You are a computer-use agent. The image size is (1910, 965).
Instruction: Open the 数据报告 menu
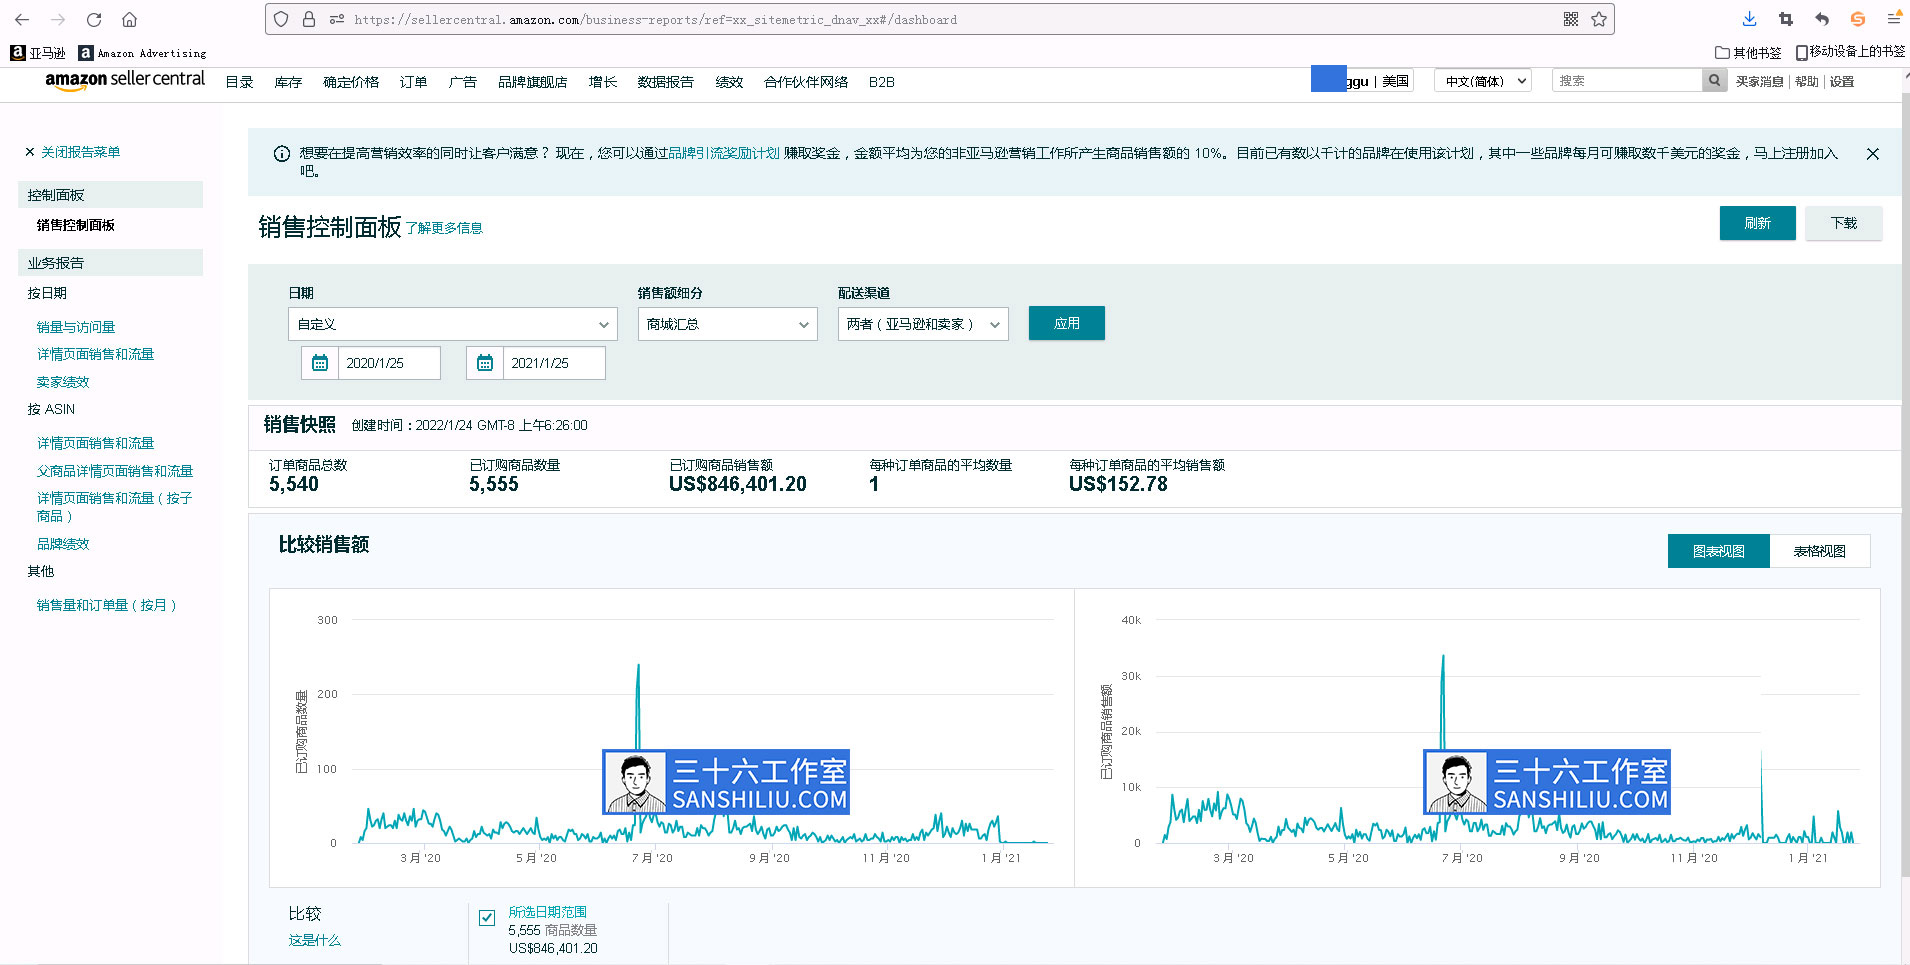pyautogui.click(x=665, y=82)
